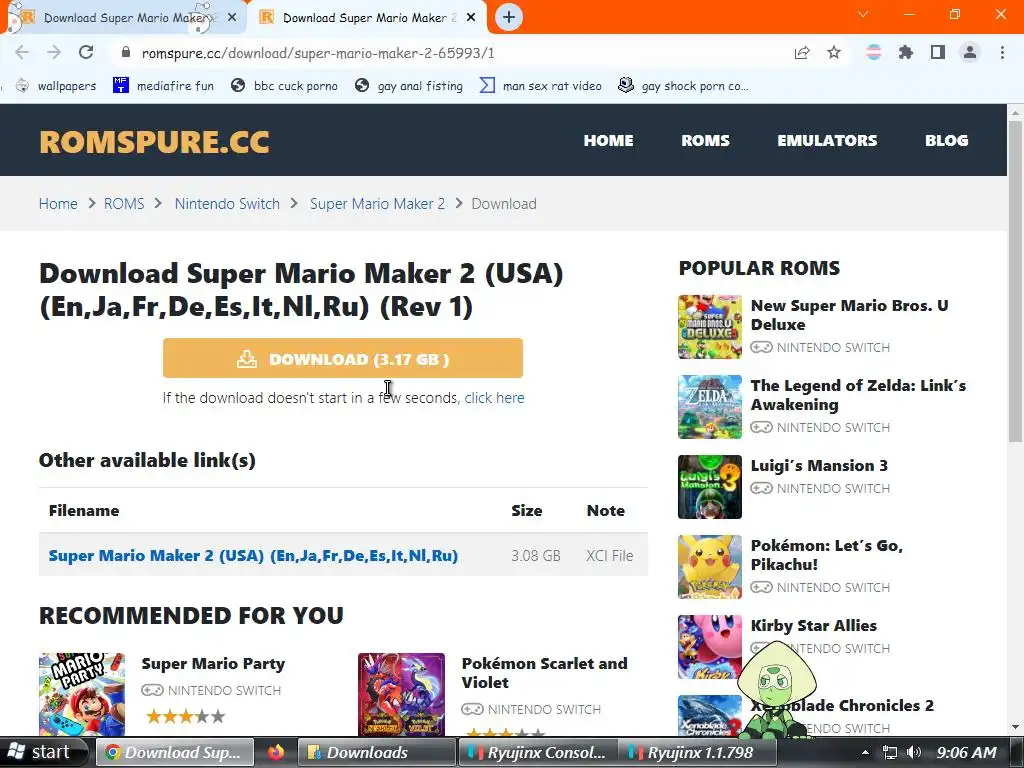The image size is (1024, 768).
Task: Launch Firefox from the taskbar
Action: tap(276, 752)
